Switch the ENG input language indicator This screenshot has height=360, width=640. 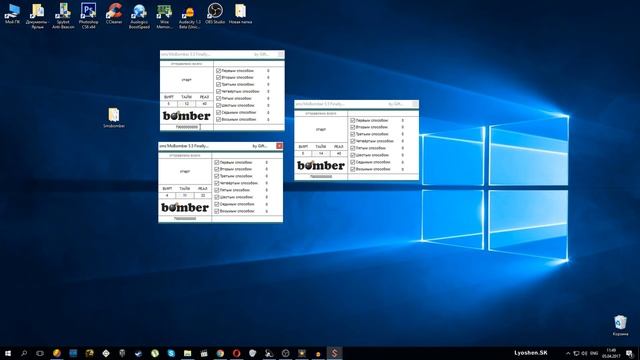[x=594, y=353]
